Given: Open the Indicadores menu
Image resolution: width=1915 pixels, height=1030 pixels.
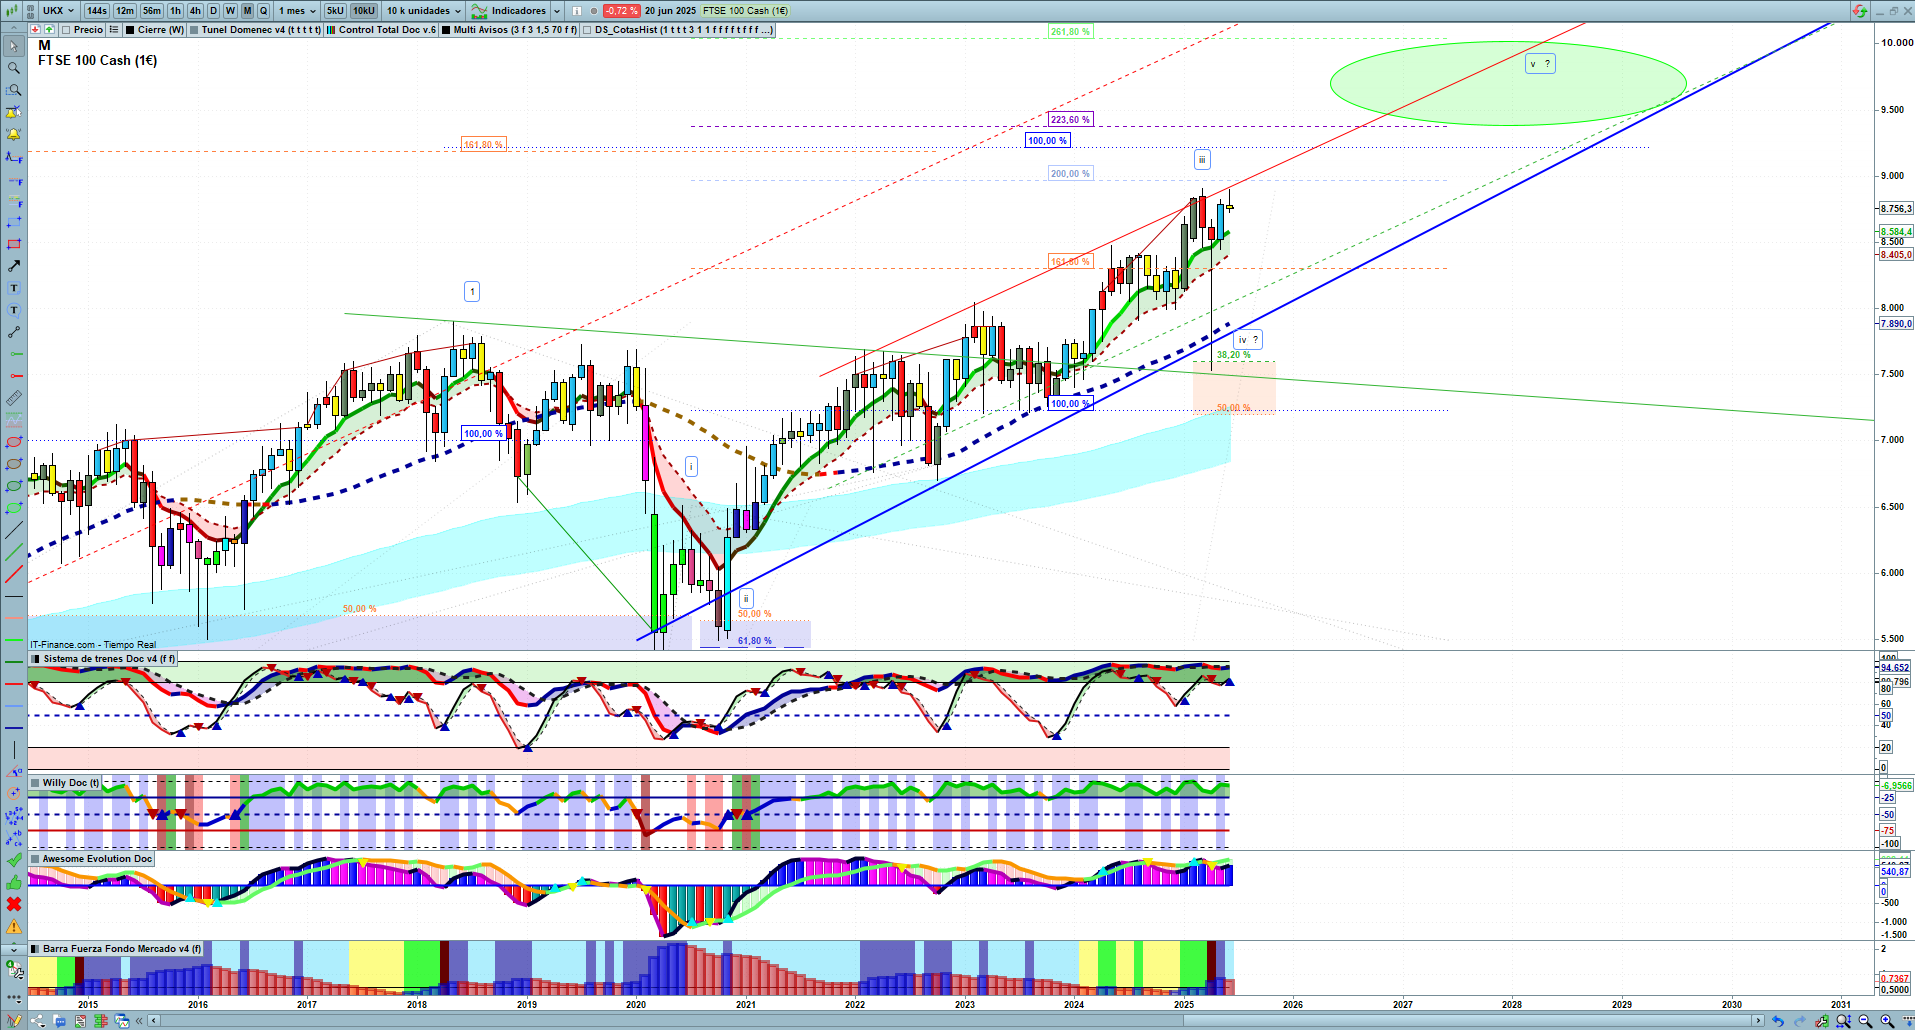Looking at the screenshot, I should tap(509, 11).
